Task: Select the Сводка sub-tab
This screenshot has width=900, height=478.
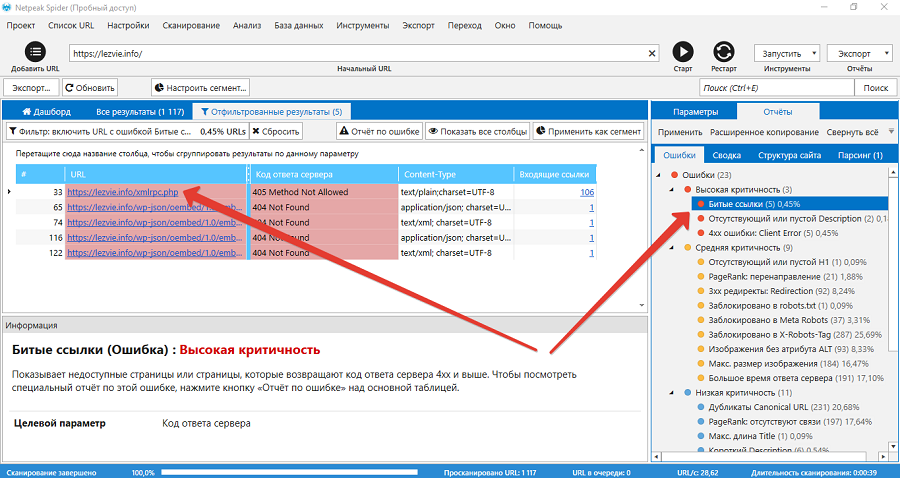Action: point(727,155)
